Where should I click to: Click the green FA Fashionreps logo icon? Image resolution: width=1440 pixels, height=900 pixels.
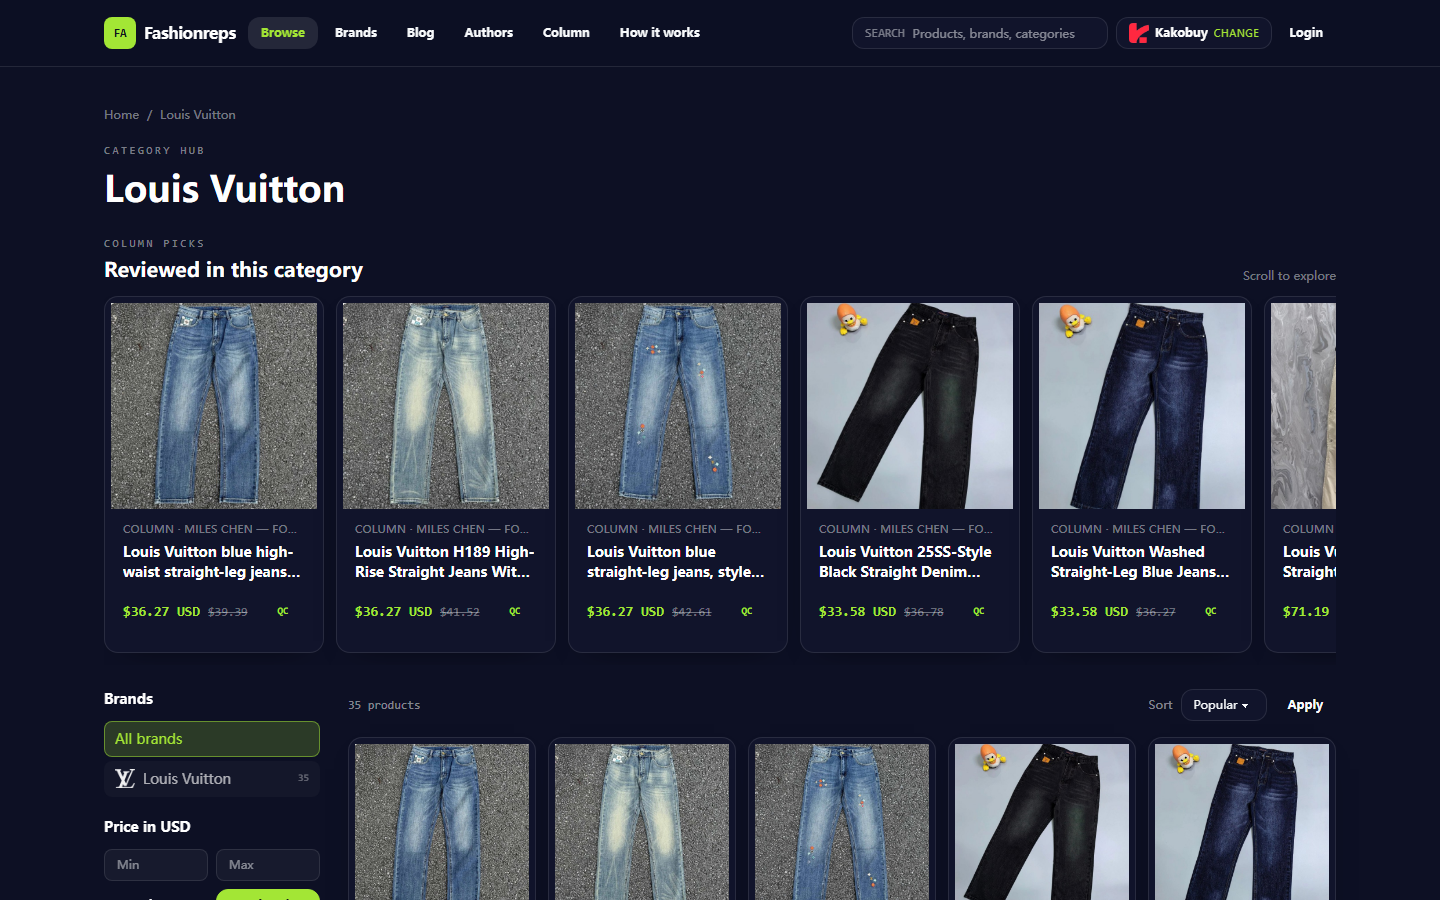(120, 33)
